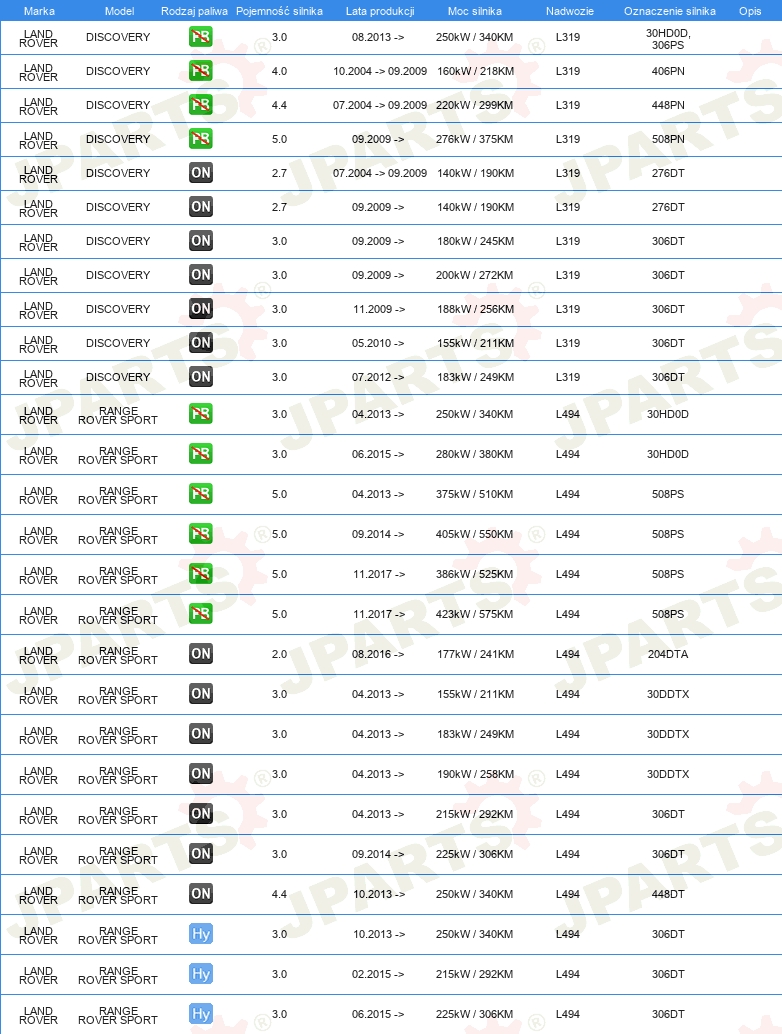Screen dimensions: 782x1034
Task: Click the Marka column header
Action: [39, 11]
